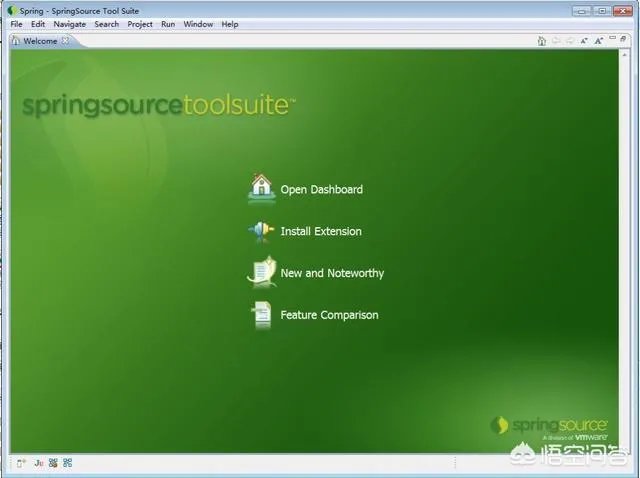640x478 pixels.
Task: Select the Welcome tab
Action: point(38,41)
